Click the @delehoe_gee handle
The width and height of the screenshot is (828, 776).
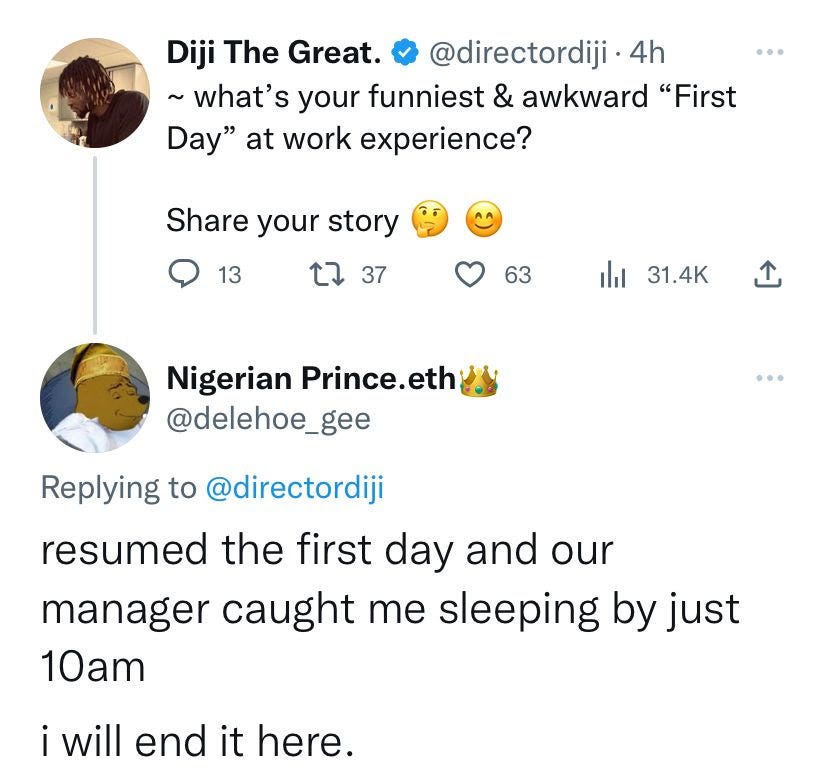point(267,418)
